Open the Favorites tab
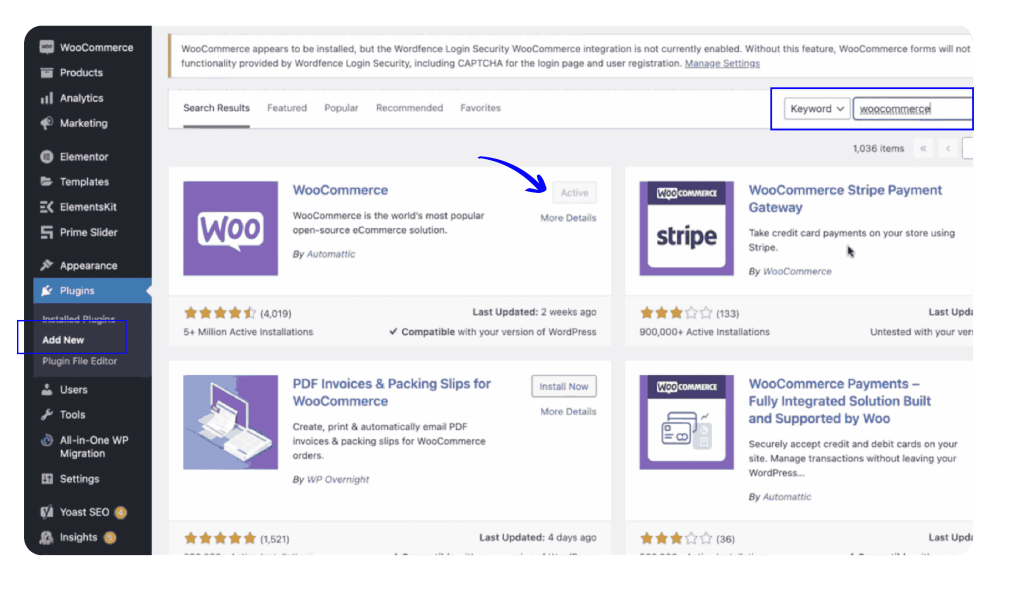1024x606 pixels. (x=480, y=108)
